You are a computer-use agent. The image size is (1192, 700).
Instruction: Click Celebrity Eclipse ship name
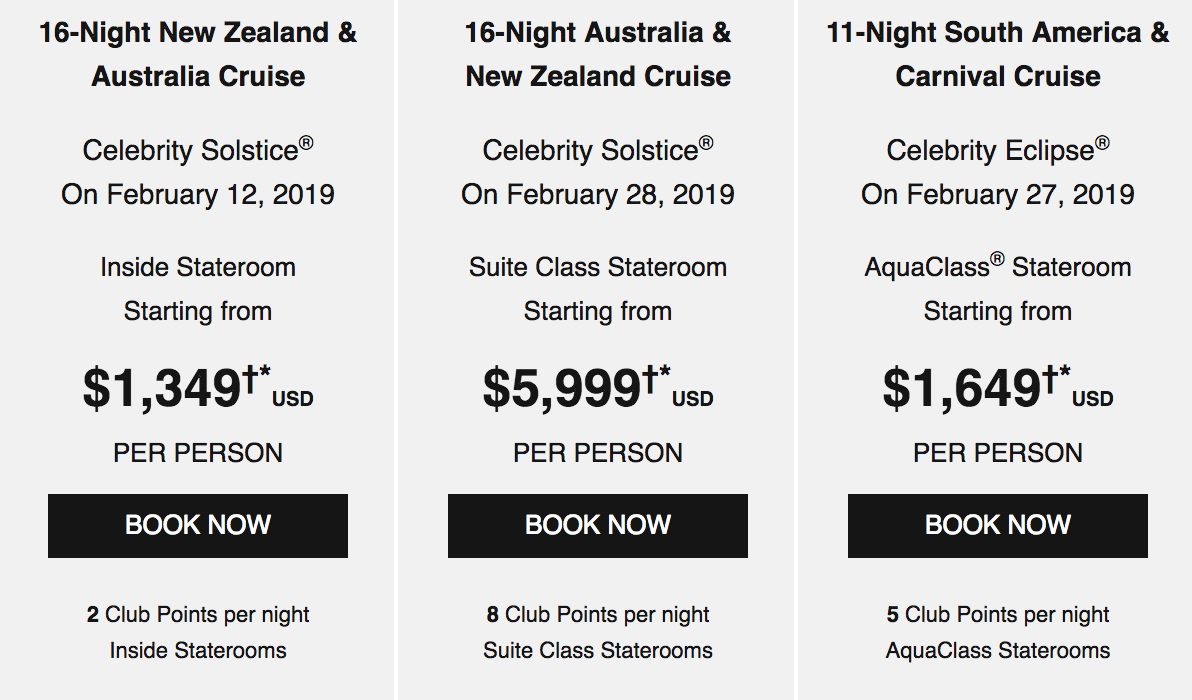(997, 150)
